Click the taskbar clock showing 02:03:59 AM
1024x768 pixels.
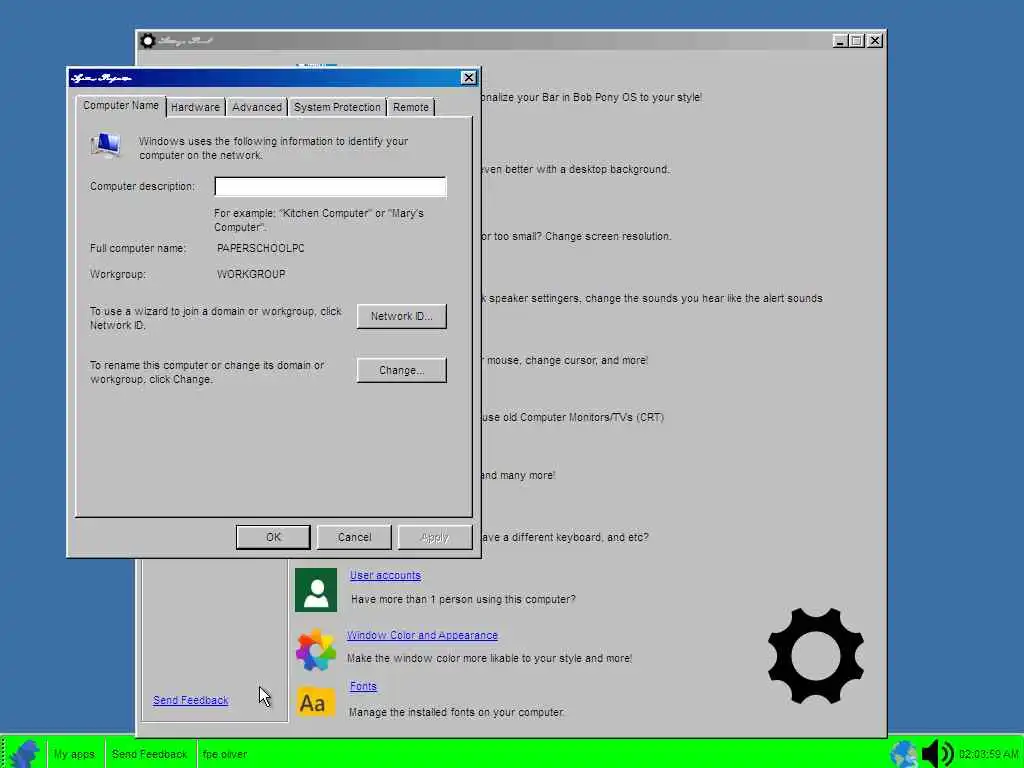(989, 754)
